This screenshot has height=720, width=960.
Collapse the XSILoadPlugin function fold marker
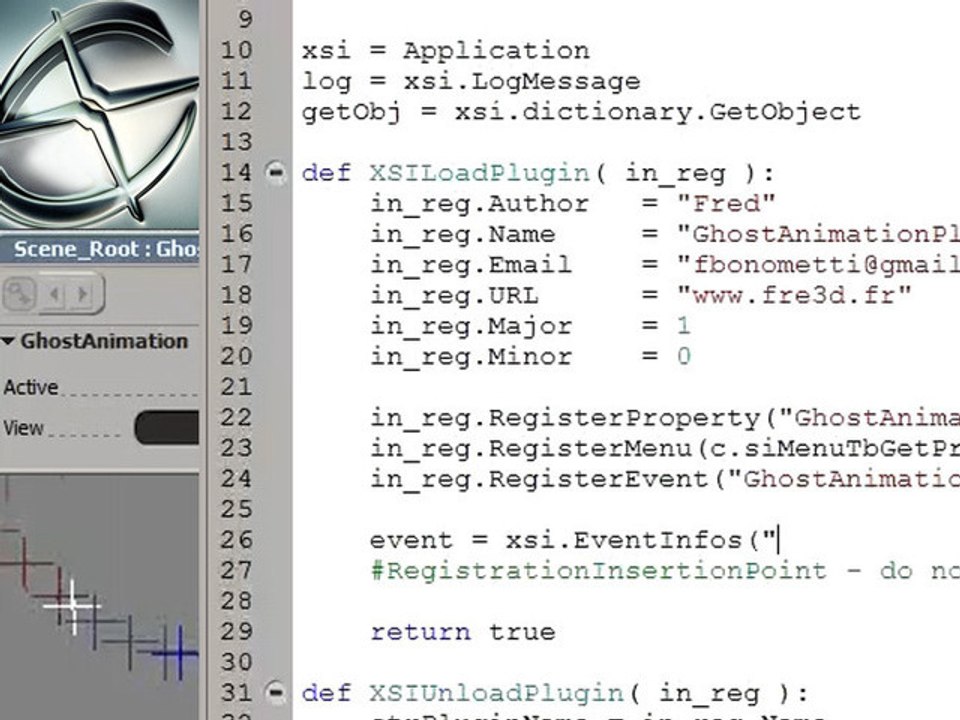click(x=276, y=172)
